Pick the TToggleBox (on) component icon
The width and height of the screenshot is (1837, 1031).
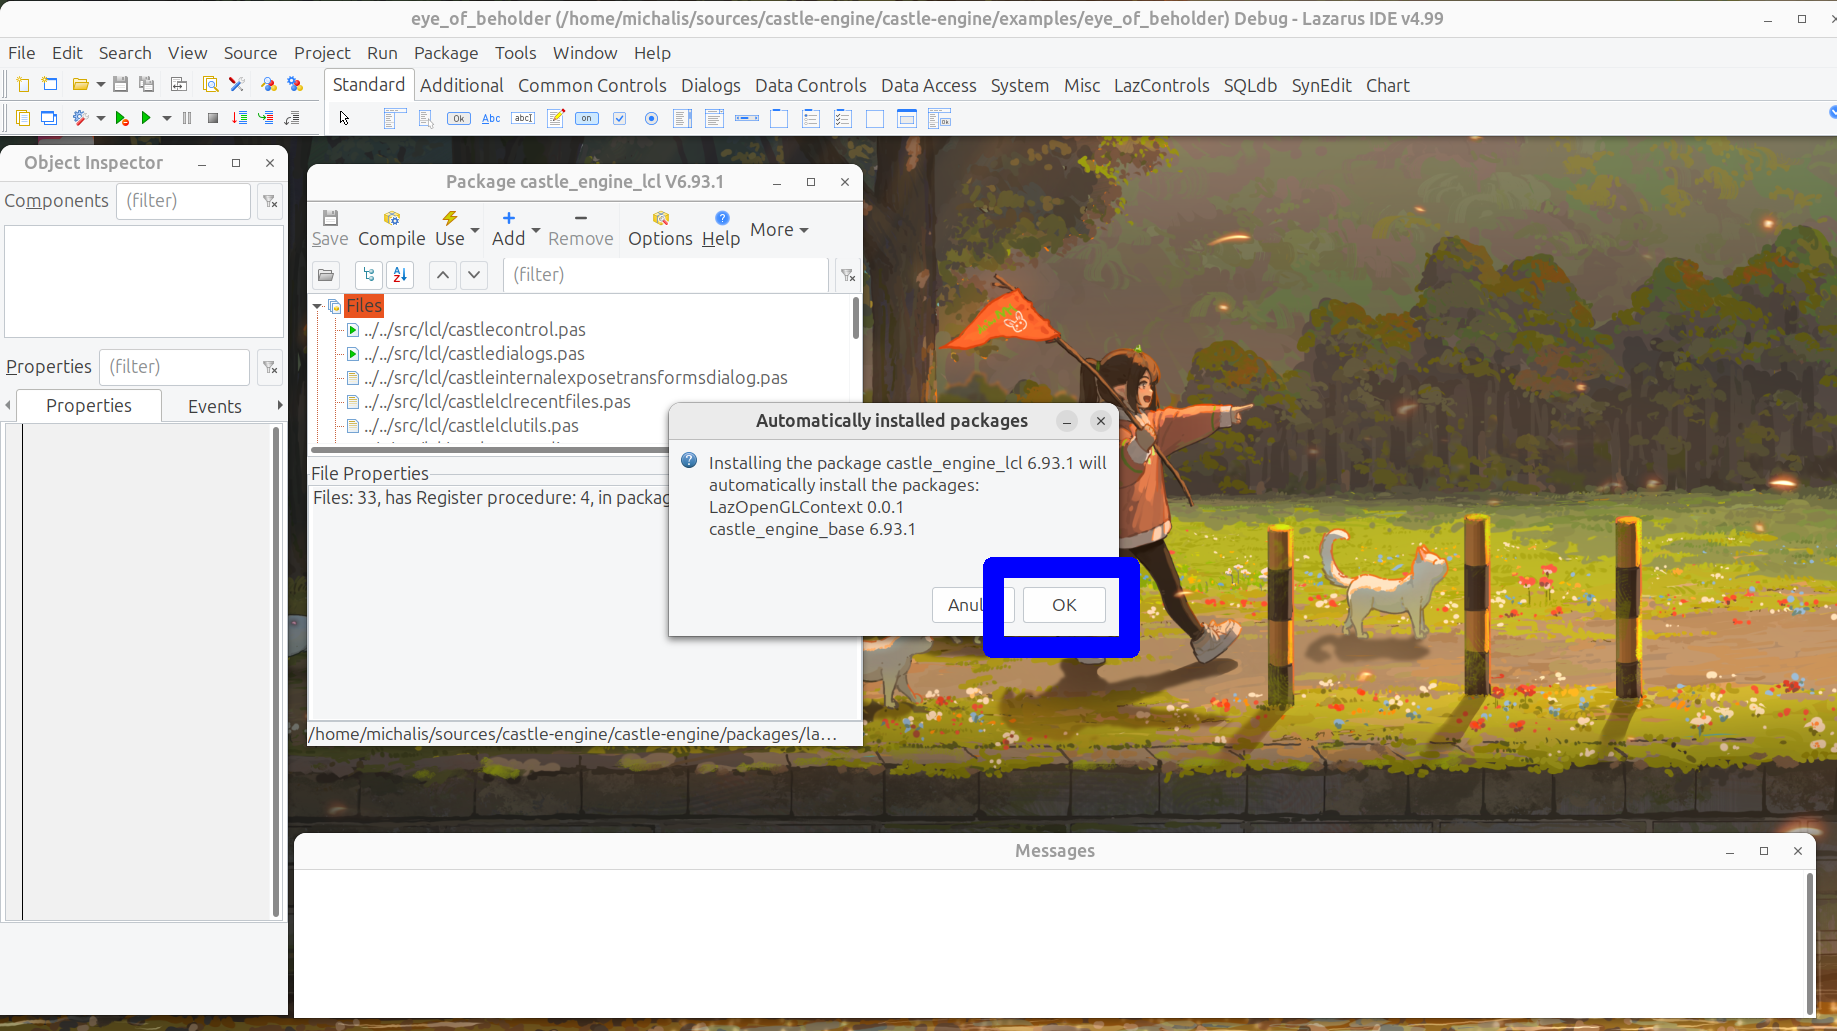point(587,118)
